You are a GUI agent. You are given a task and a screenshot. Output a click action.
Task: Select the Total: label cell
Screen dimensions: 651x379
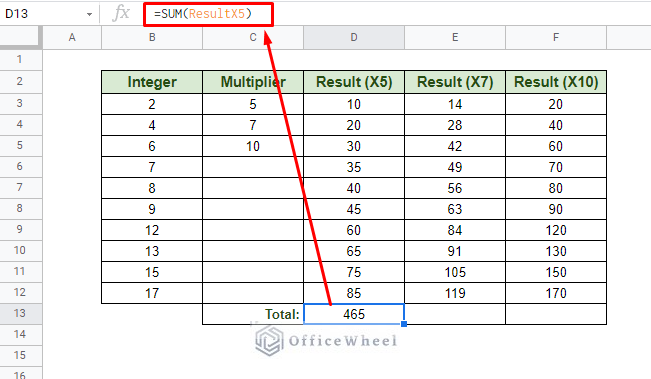tap(253, 314)
